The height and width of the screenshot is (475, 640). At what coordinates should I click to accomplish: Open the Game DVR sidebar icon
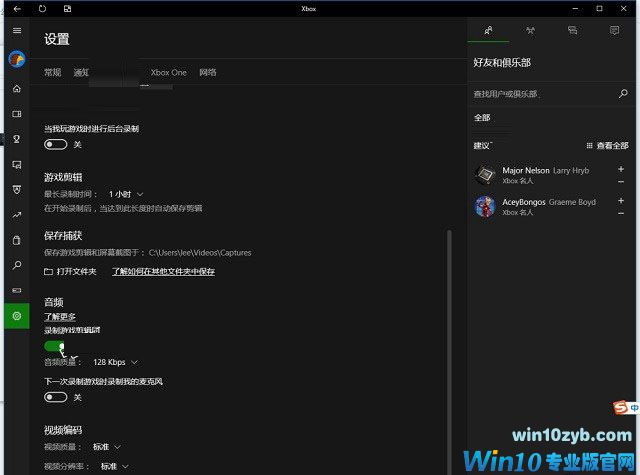17,164
